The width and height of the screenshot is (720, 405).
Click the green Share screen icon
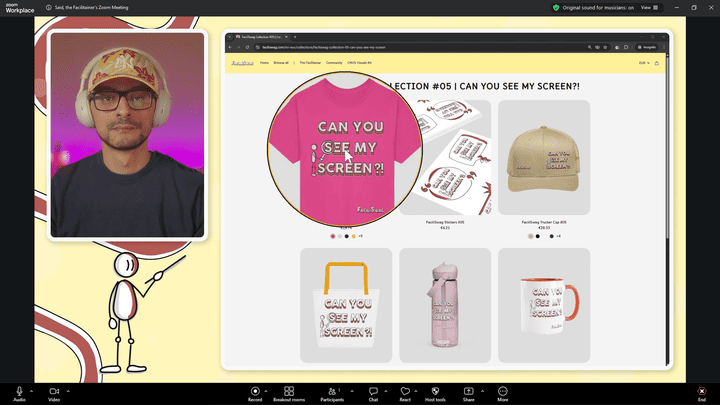(x=468, y=391)
